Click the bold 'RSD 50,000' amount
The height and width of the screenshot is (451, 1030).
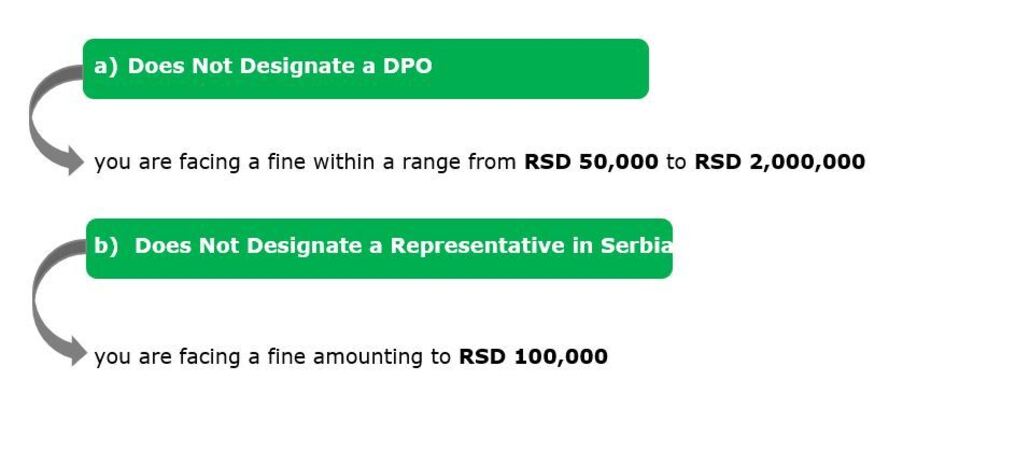click(x=591, y=161)
